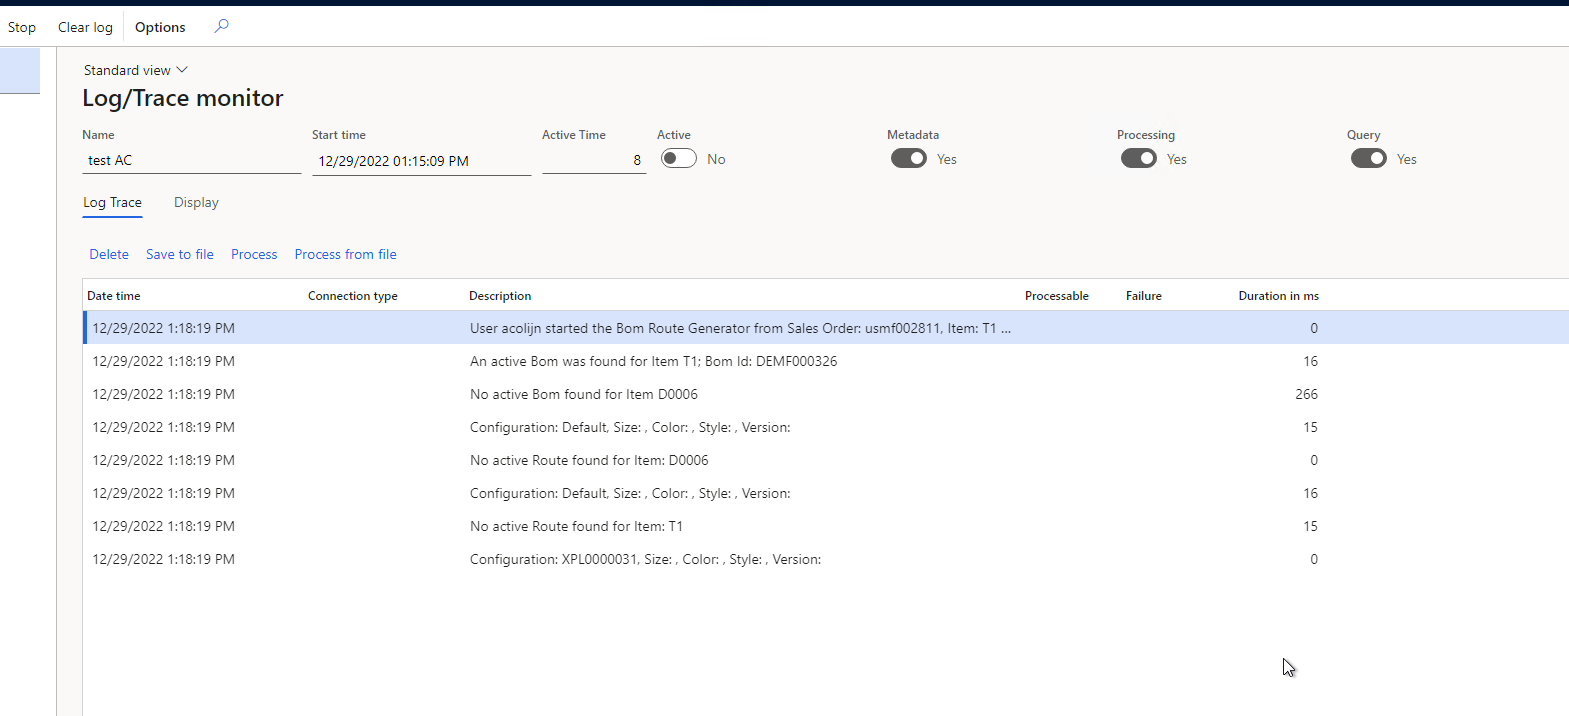Click the Start time field
The width and height of the screenshot is (1569, 716).
pos(421,161)
